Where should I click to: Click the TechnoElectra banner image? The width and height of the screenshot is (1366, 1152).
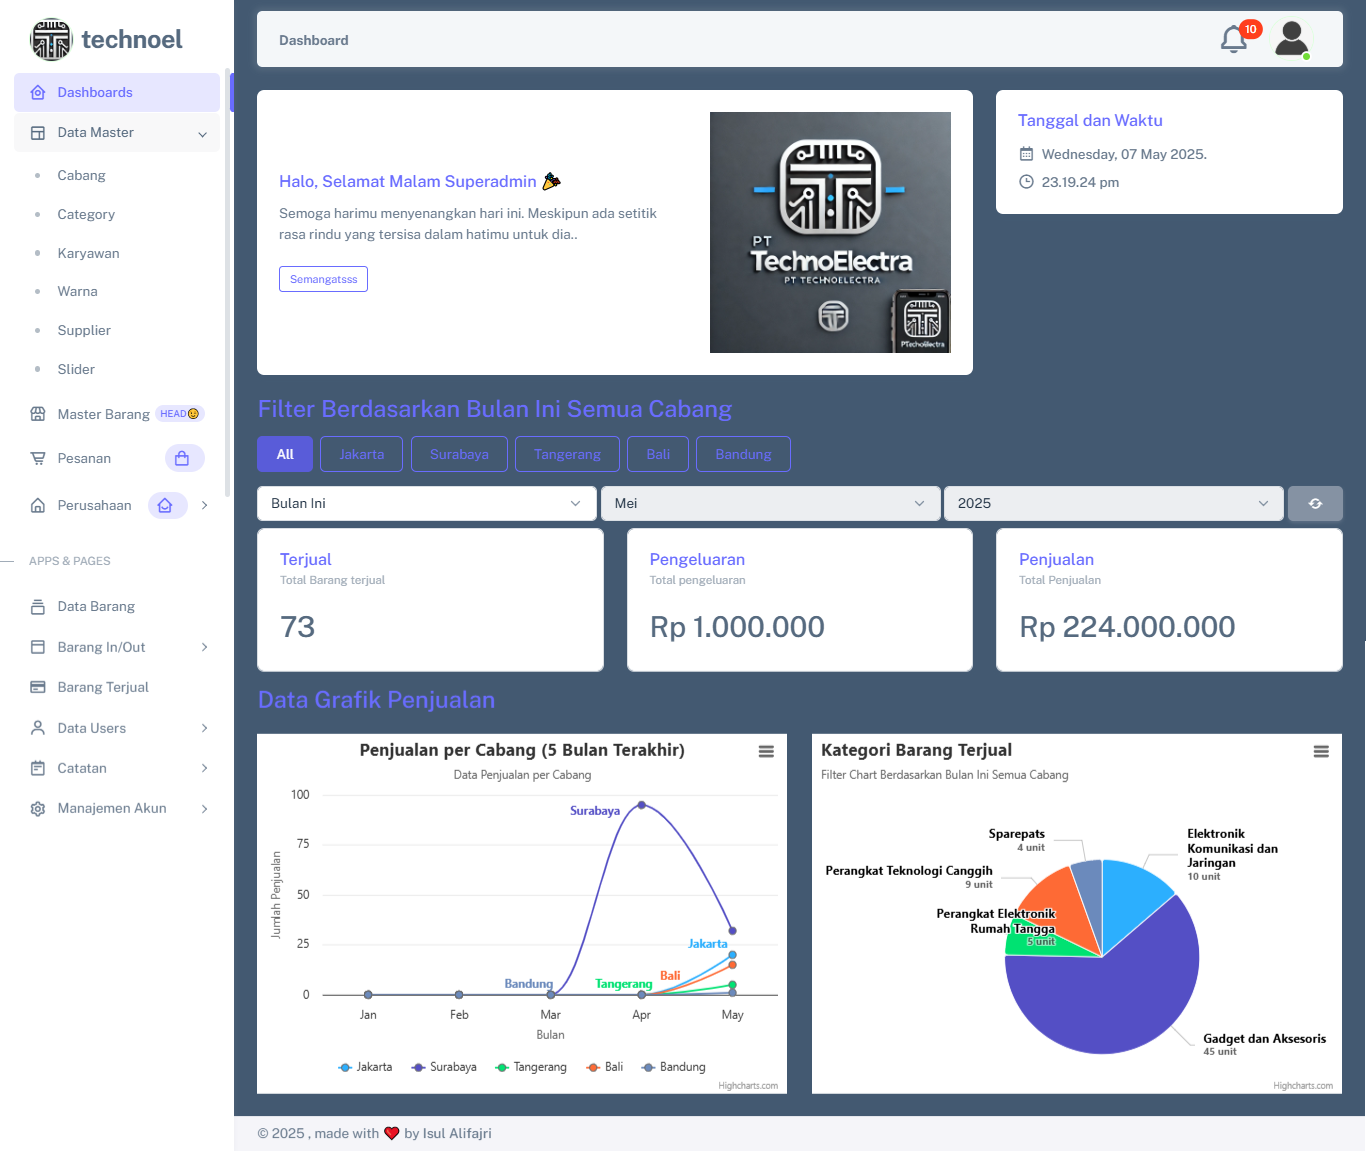click(x=830, y=232)
